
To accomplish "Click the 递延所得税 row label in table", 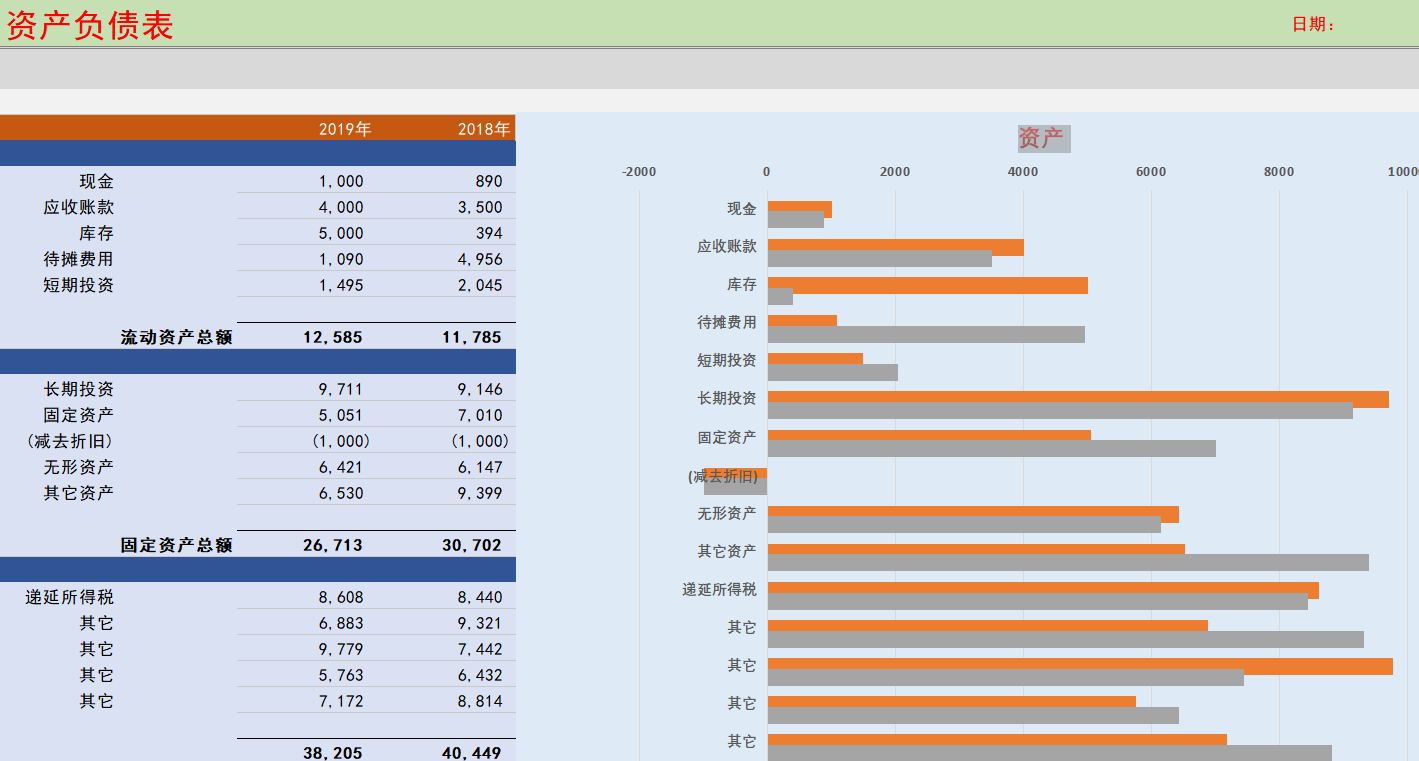I will 70,597.
